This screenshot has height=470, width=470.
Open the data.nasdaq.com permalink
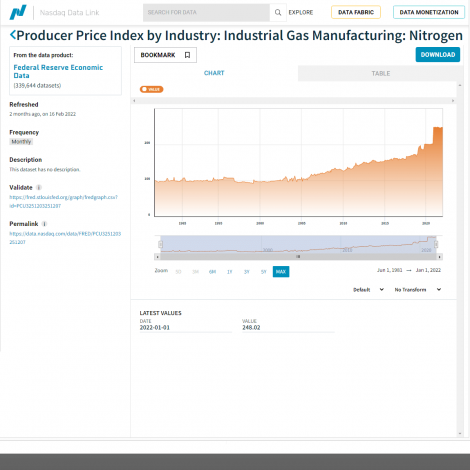(65, 238)
